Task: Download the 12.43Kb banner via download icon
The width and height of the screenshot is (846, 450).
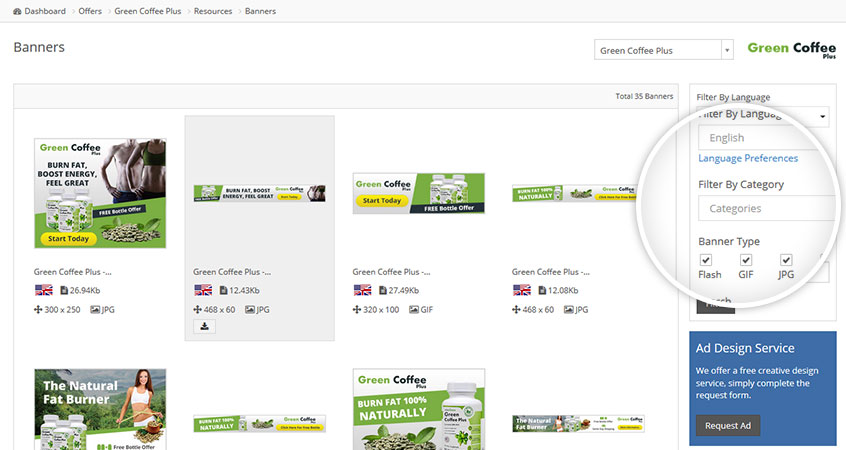Action: coord(204,326)
